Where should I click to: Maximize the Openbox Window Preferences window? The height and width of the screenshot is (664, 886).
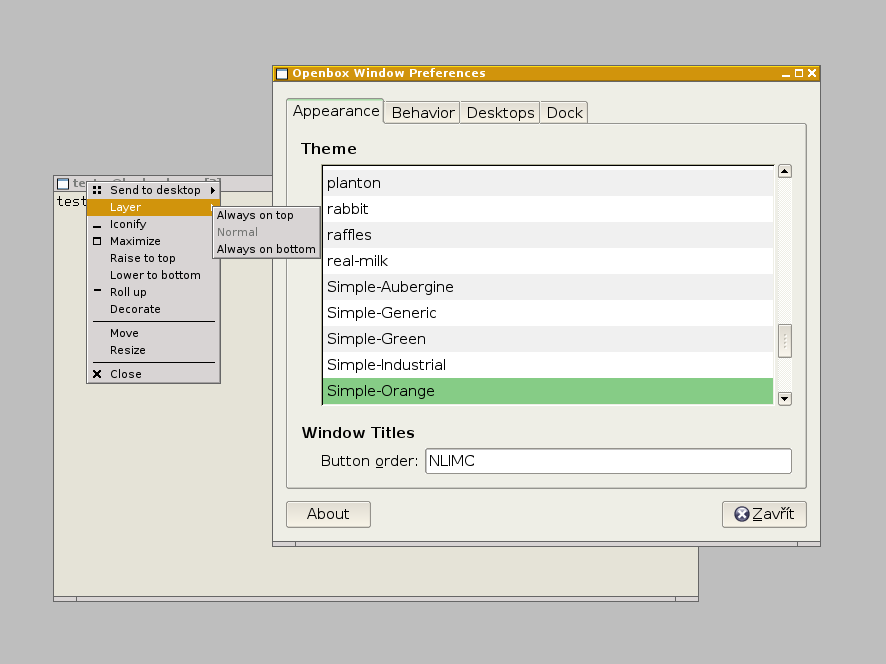coord(799,73)
